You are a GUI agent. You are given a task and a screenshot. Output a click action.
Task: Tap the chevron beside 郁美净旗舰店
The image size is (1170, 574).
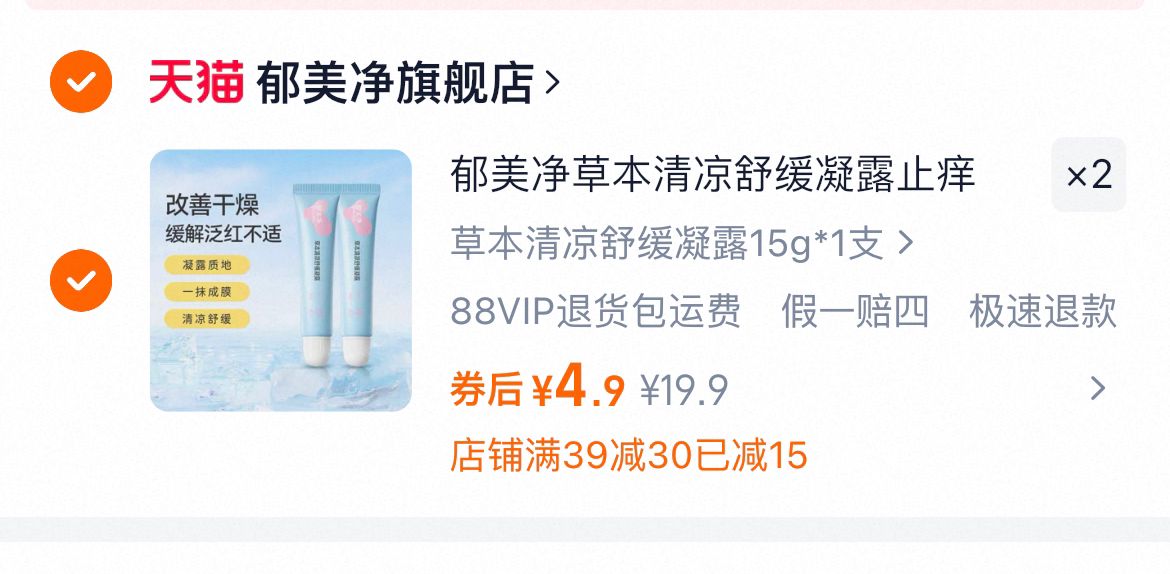pos(552,82)
